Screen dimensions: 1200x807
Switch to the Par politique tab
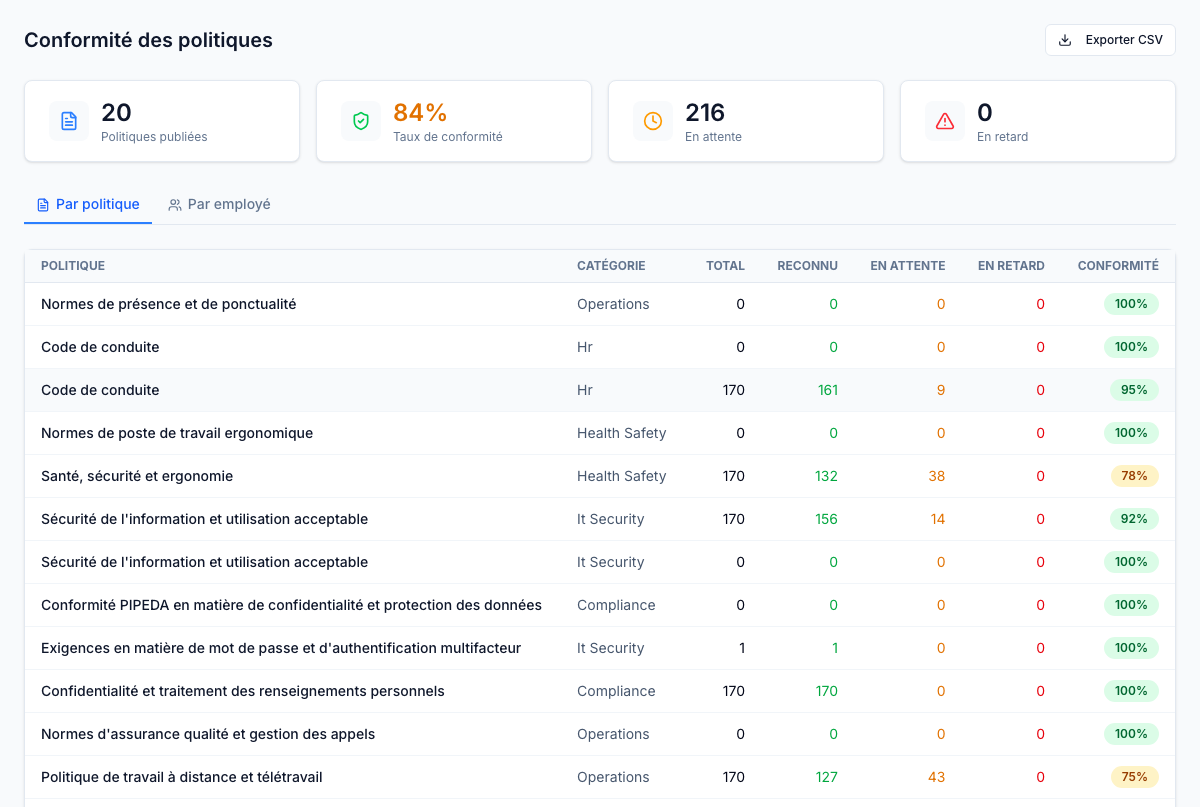(88, 204)
